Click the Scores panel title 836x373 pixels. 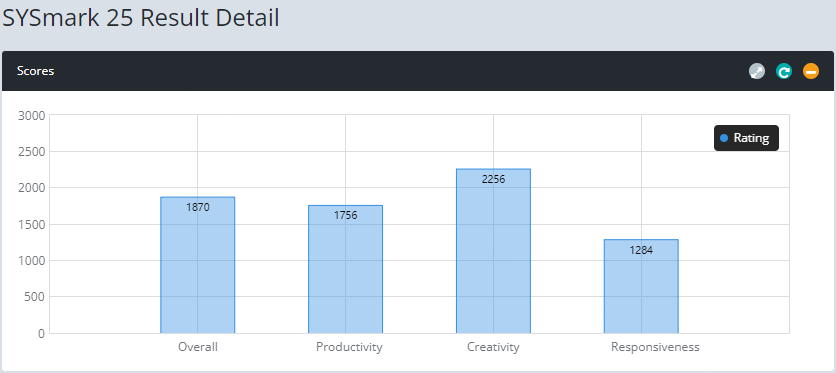35,71
